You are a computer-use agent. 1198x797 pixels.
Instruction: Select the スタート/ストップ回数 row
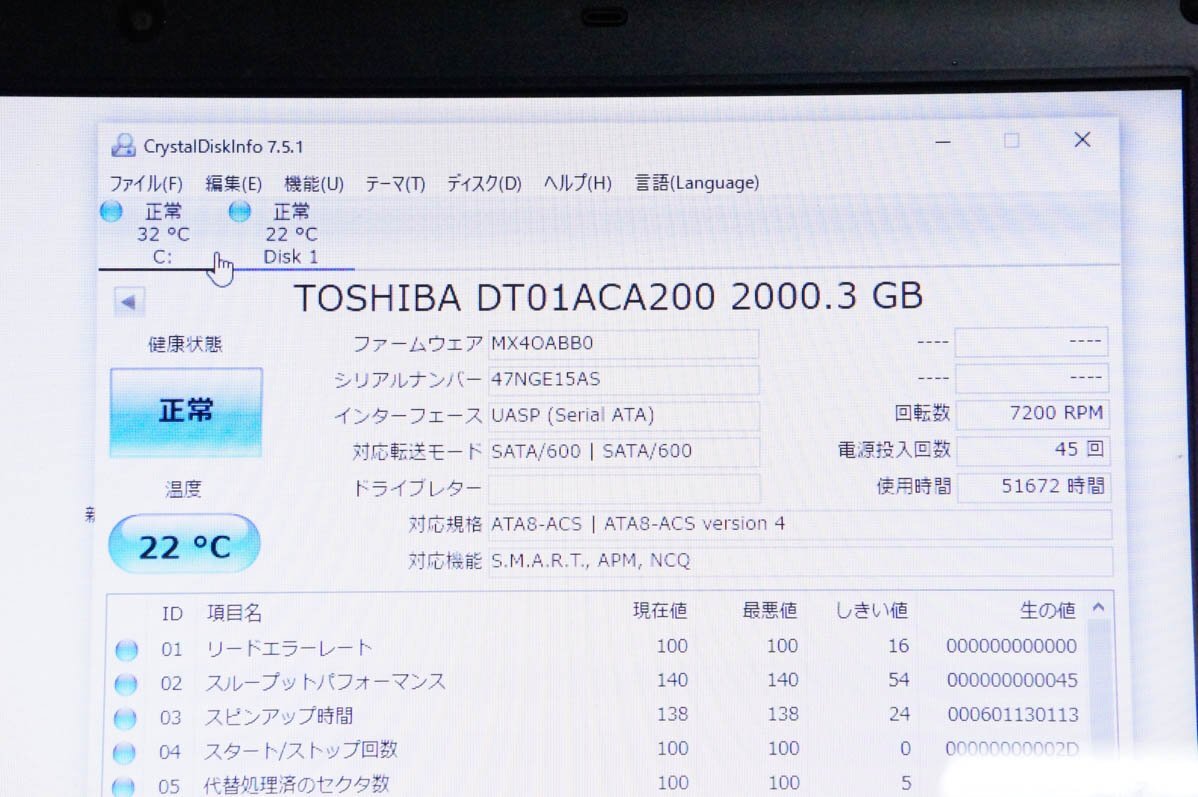(x=597, y=750)
